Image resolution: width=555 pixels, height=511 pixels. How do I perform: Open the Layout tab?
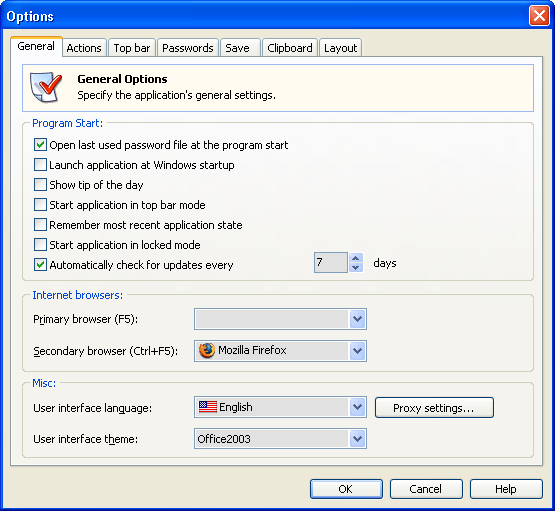pyautogui.click(x=341, y=48)
